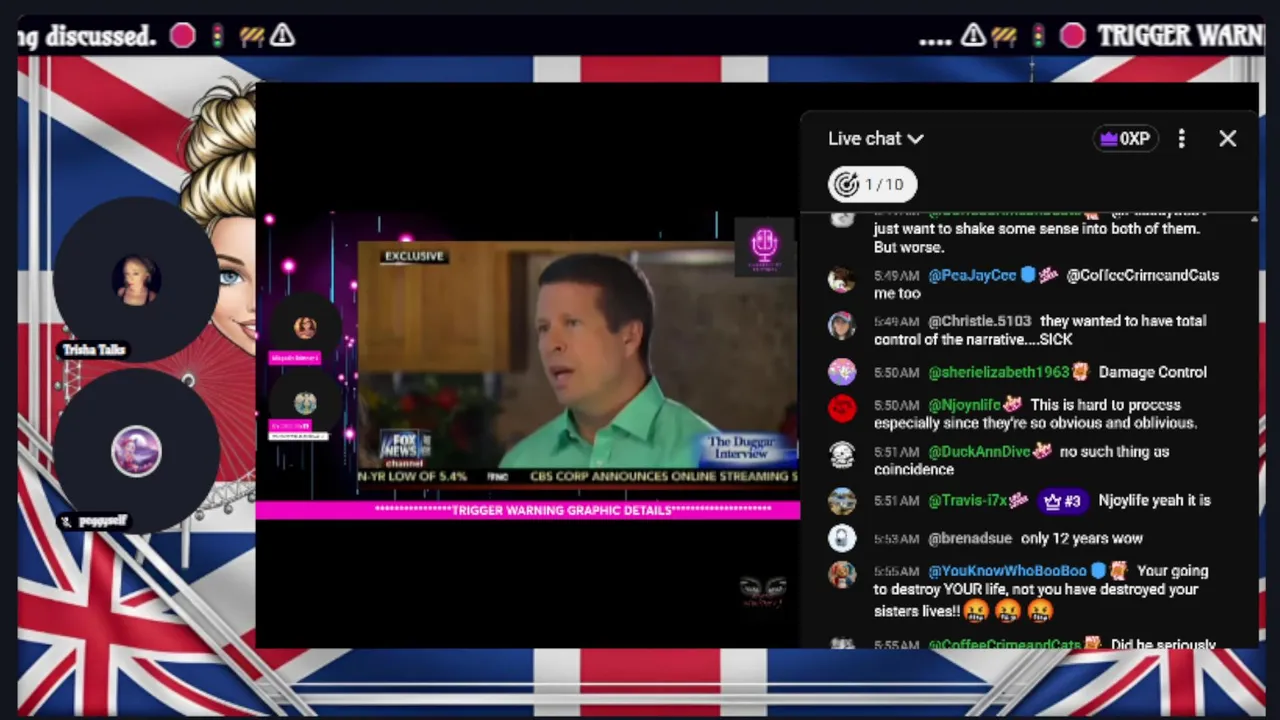Image resolution: width=1280 pixels, height=720 pixels.
Task: Open the avatar beside @PeaJayCee's message
Action: (x=842, y=280)
